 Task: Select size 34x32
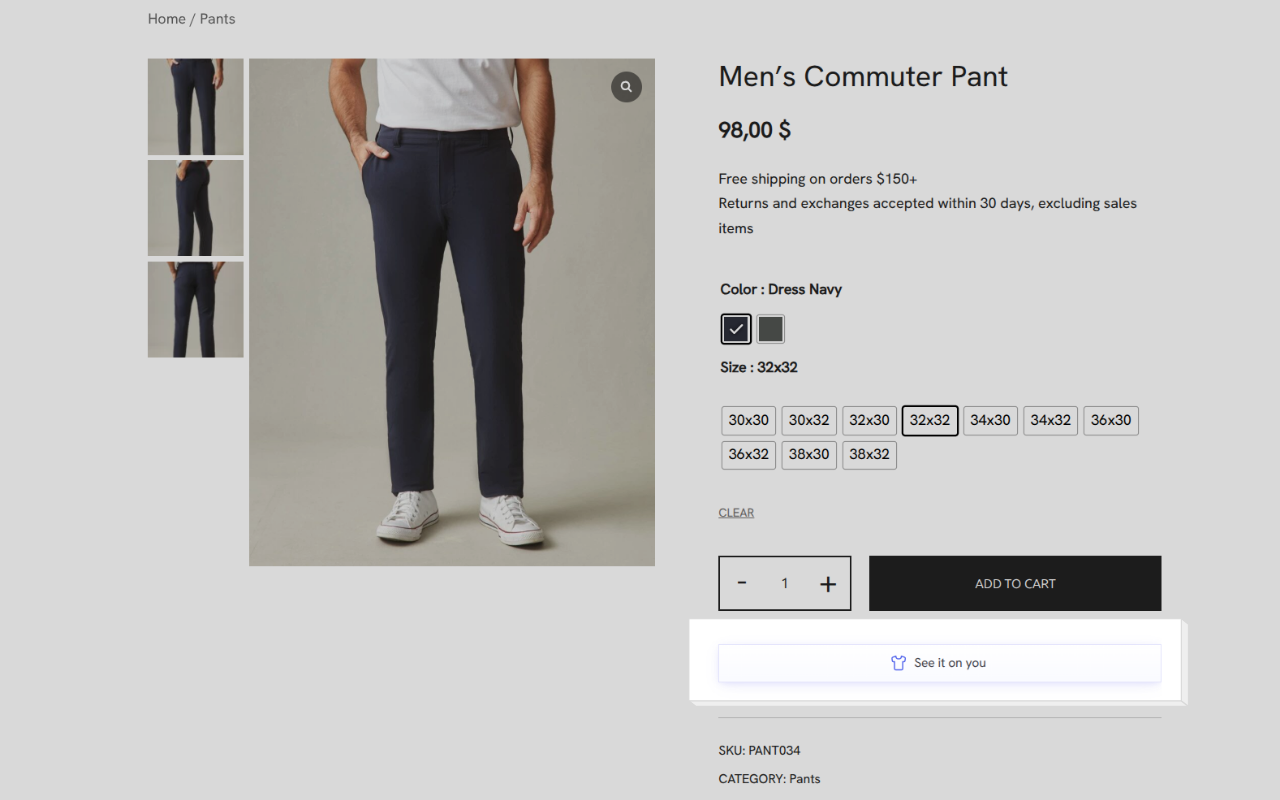(1050, 421)
